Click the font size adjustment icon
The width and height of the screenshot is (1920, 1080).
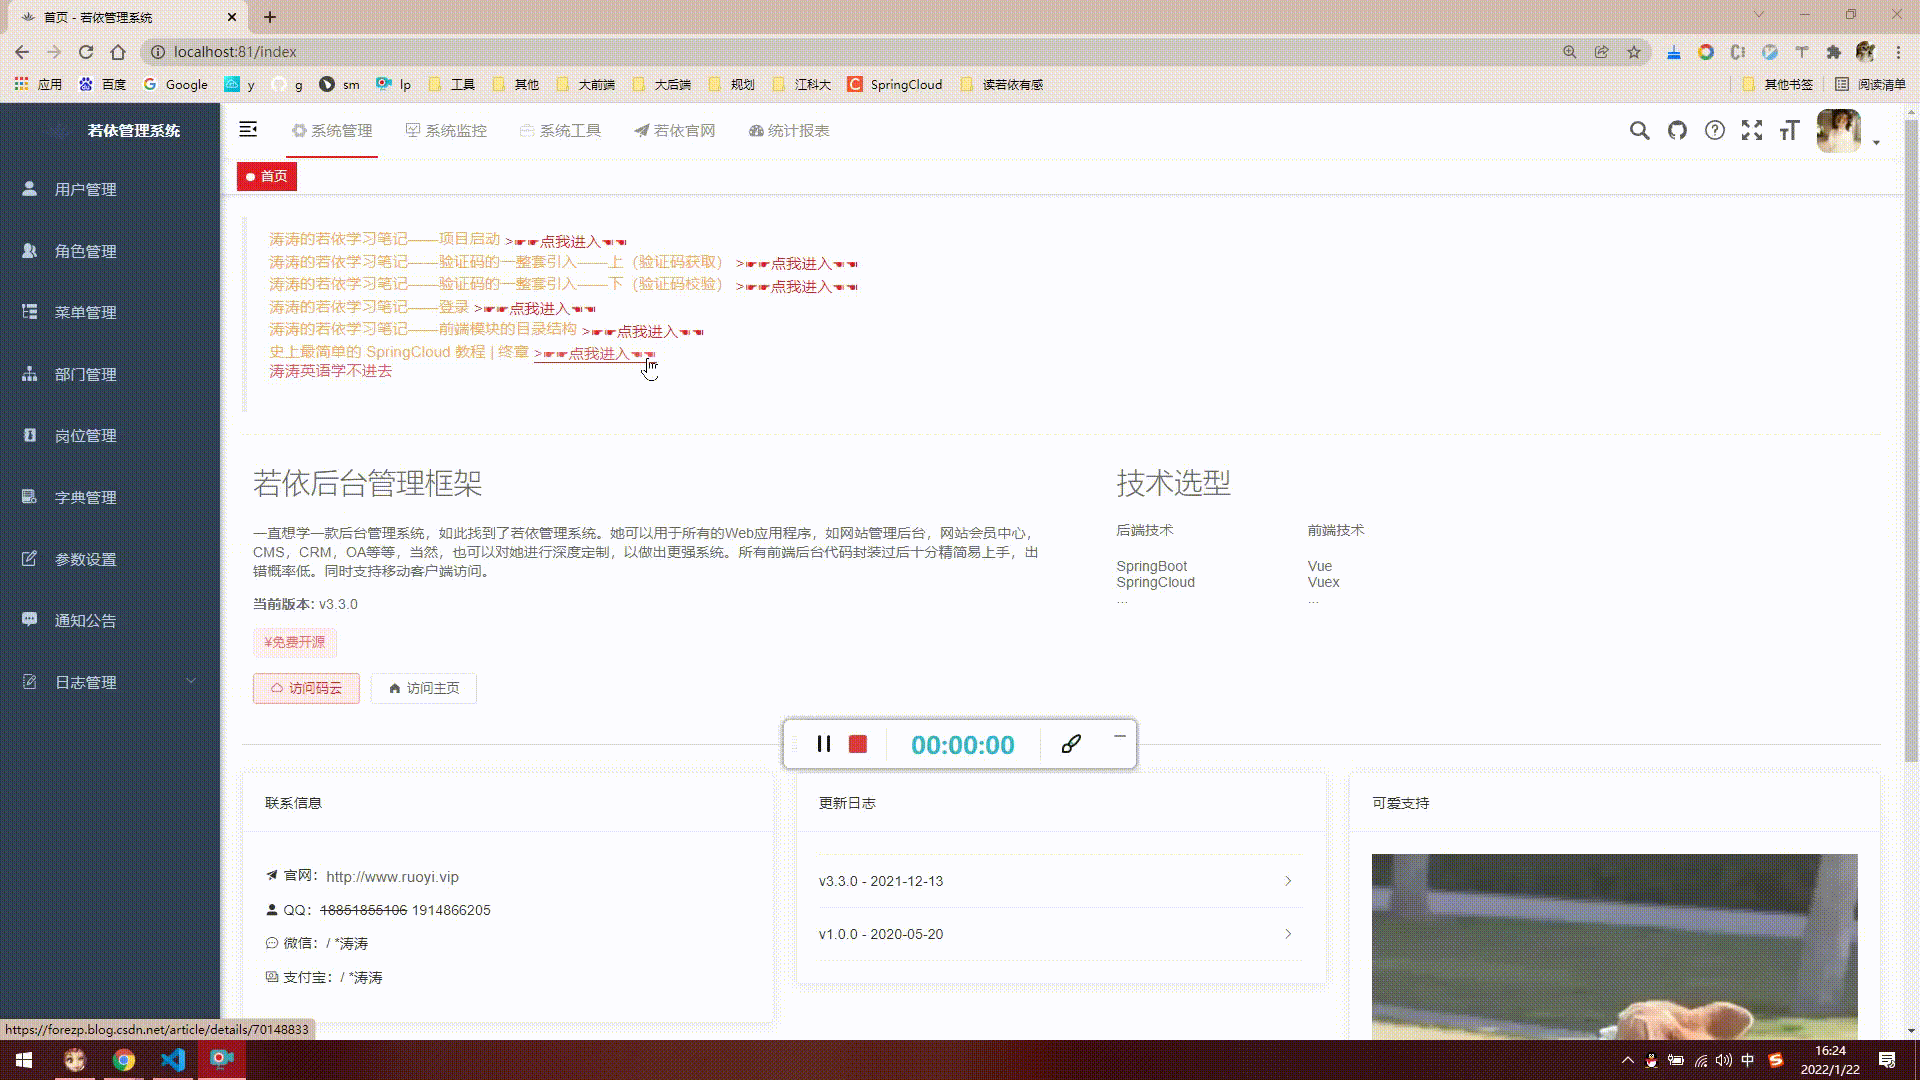point(1790,130)
